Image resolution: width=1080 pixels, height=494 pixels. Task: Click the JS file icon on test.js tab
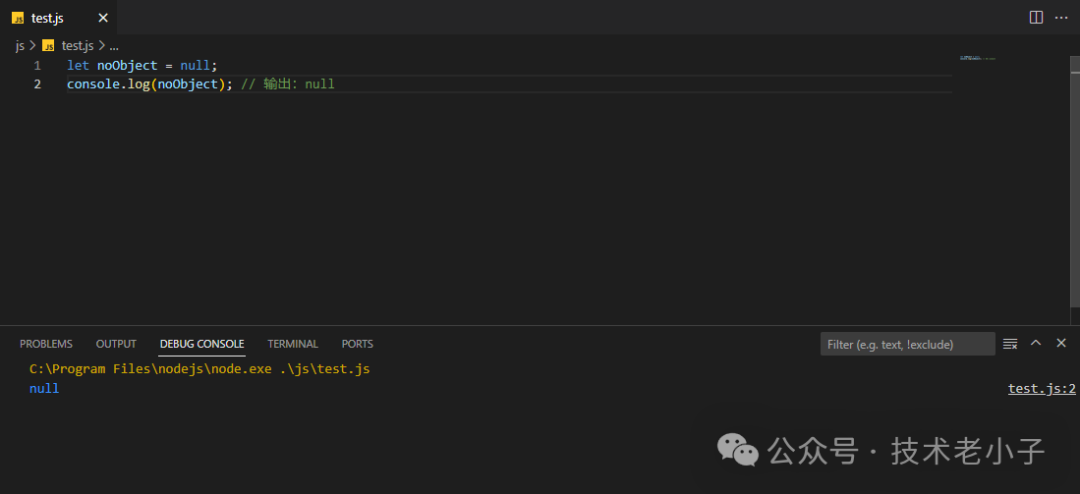coord(18,18)
